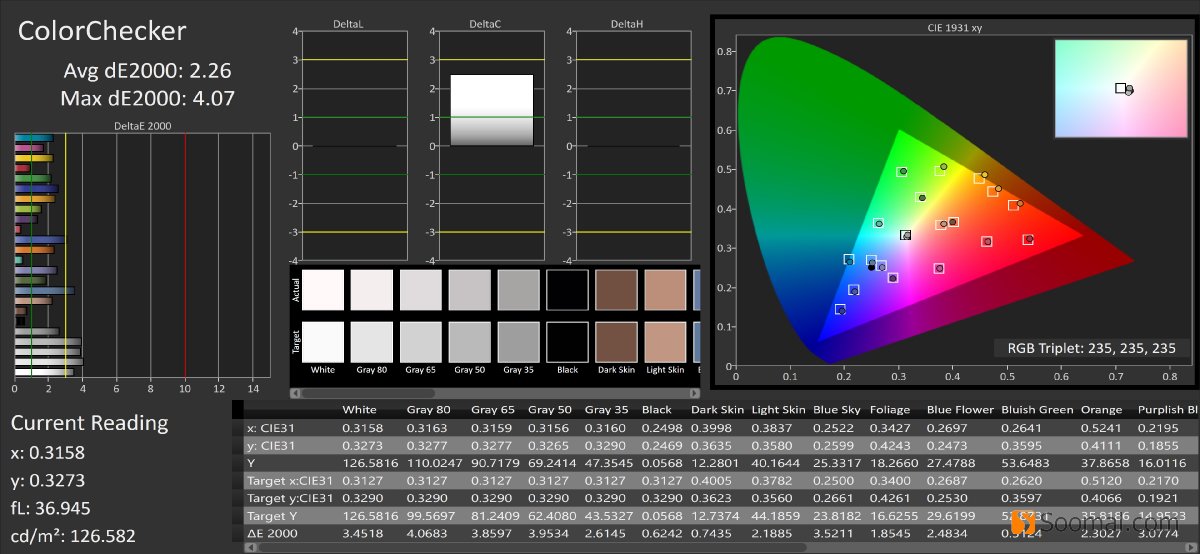
Task: Select the Light Skin actual swatch
Action: tap(665, 290)
